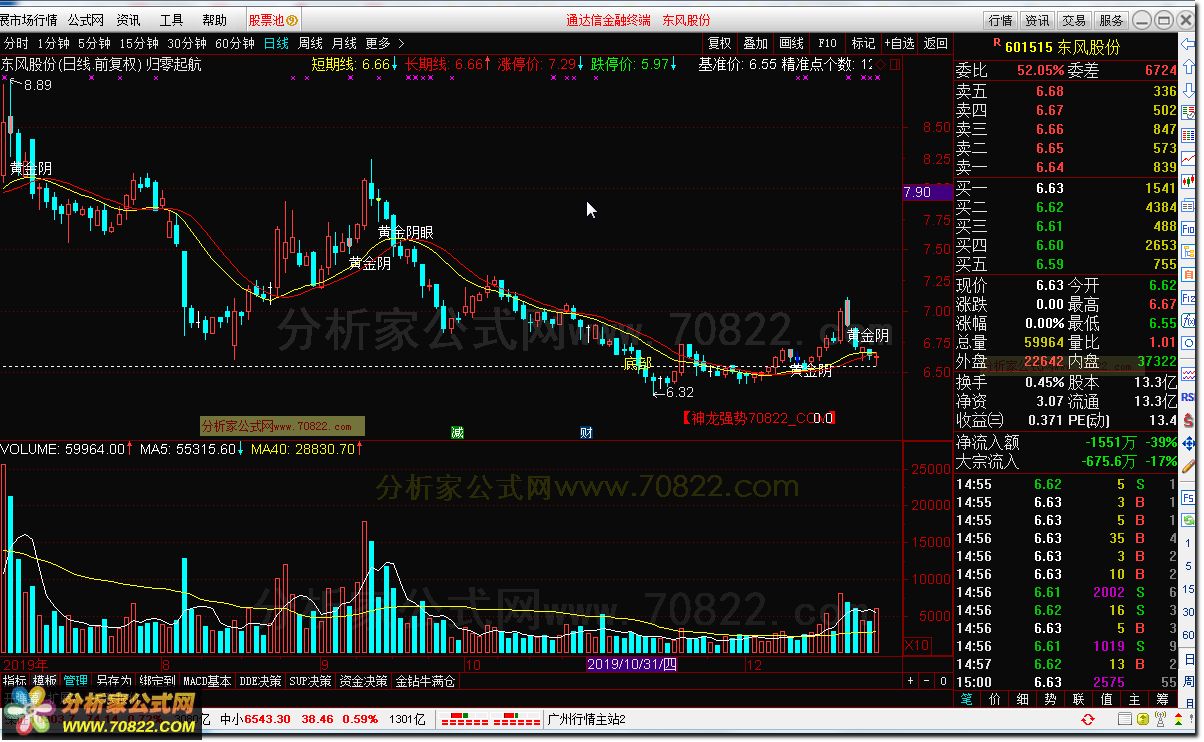Switch to the 60分钟 timeframe tab
This screenshot has width=1204, height=742.
[x=235, y=43]
